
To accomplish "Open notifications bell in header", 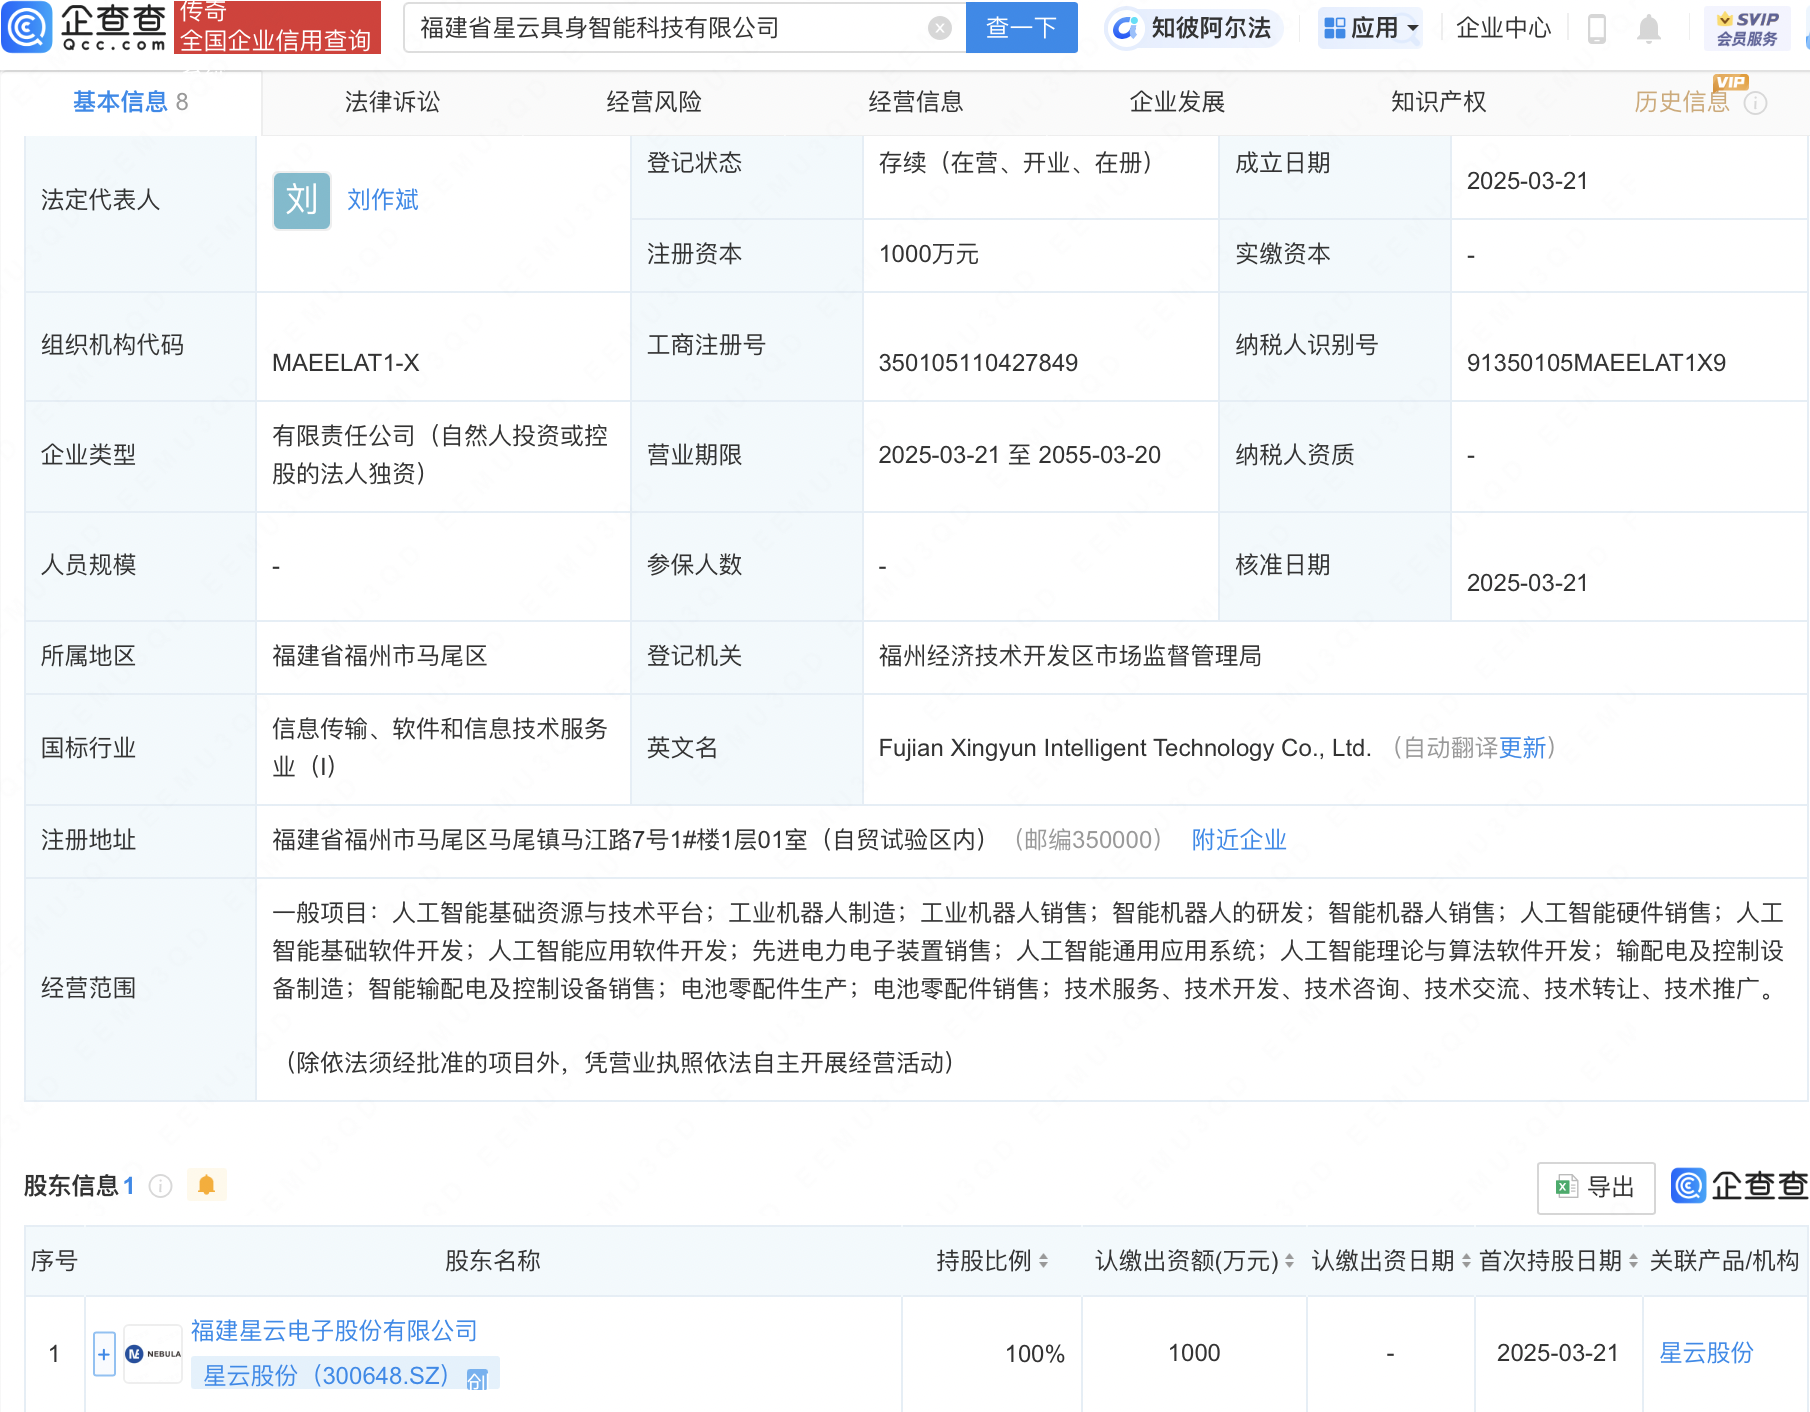I will coord(1649,28).
